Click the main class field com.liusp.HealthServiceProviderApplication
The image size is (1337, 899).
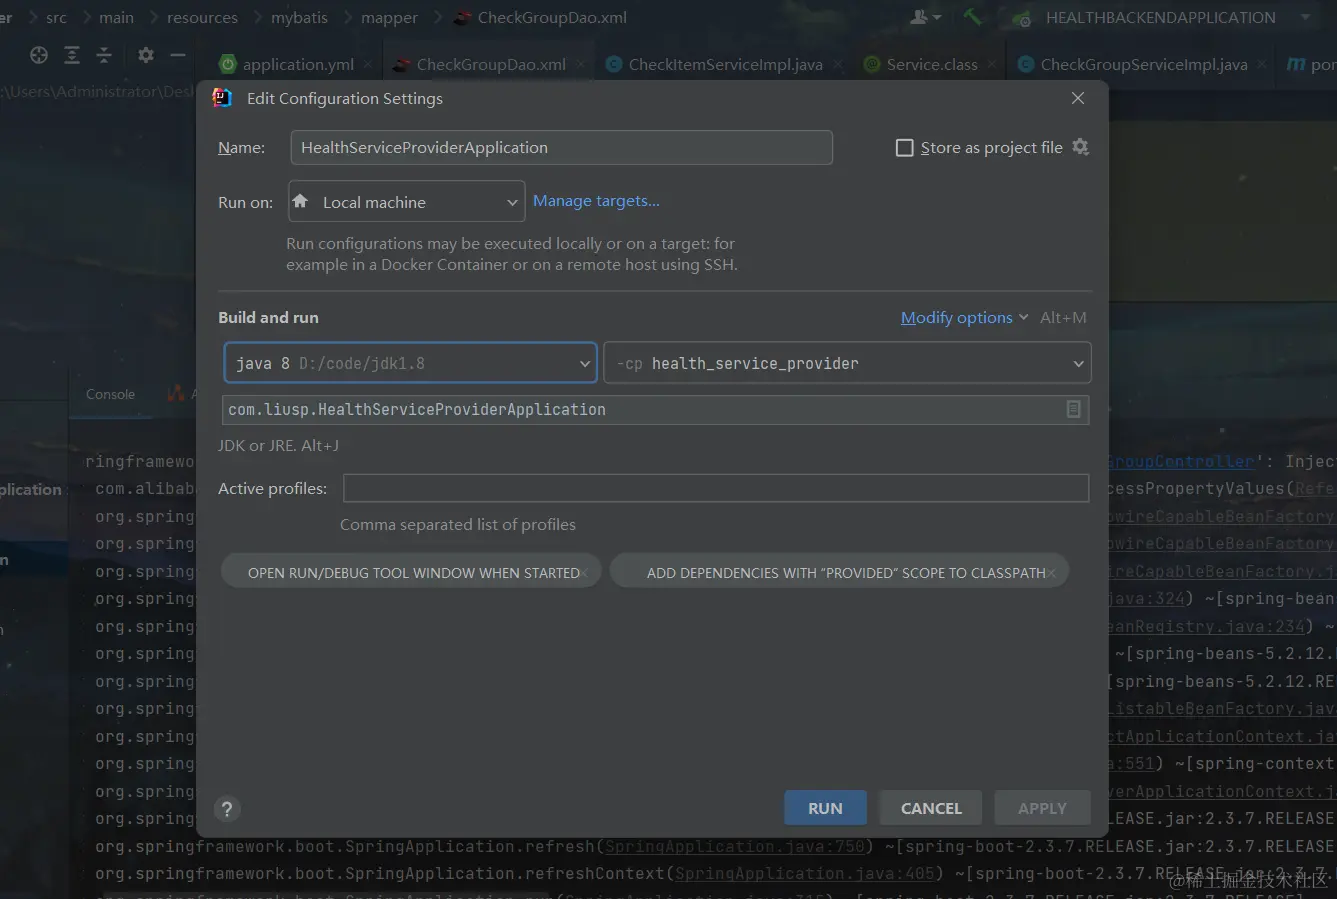pyautogui.click(x=655, y=410)
